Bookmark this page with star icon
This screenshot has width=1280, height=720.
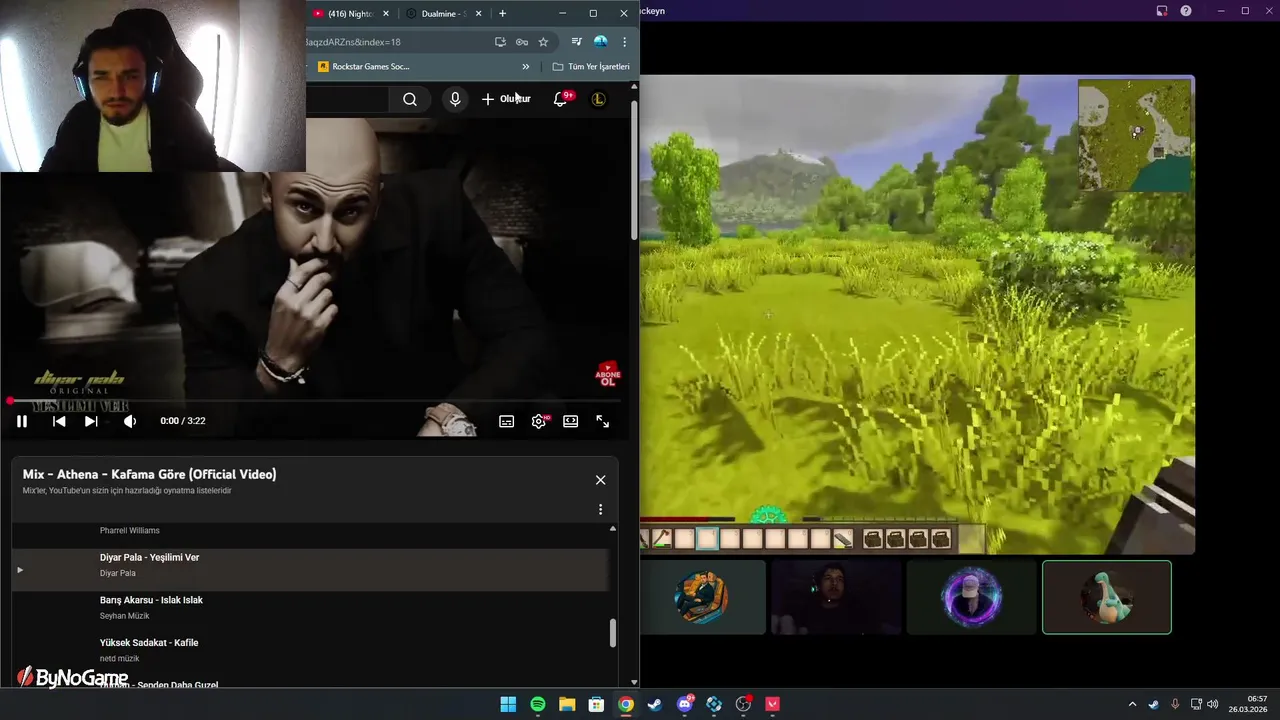click(x=544, y=42)
